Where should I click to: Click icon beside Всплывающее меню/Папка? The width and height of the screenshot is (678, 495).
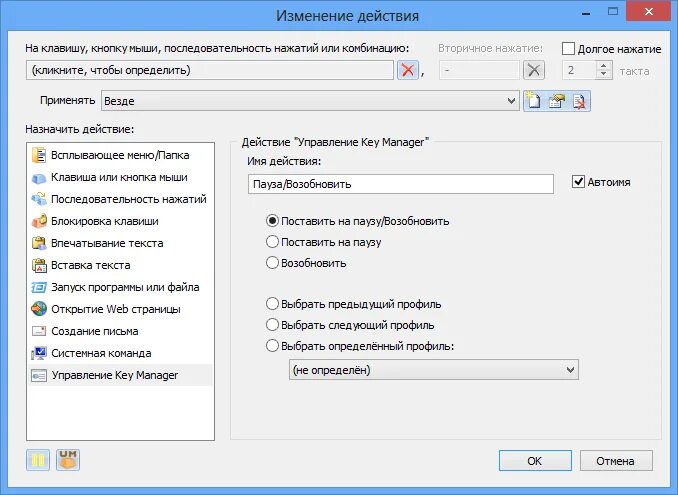coord(39,155)
